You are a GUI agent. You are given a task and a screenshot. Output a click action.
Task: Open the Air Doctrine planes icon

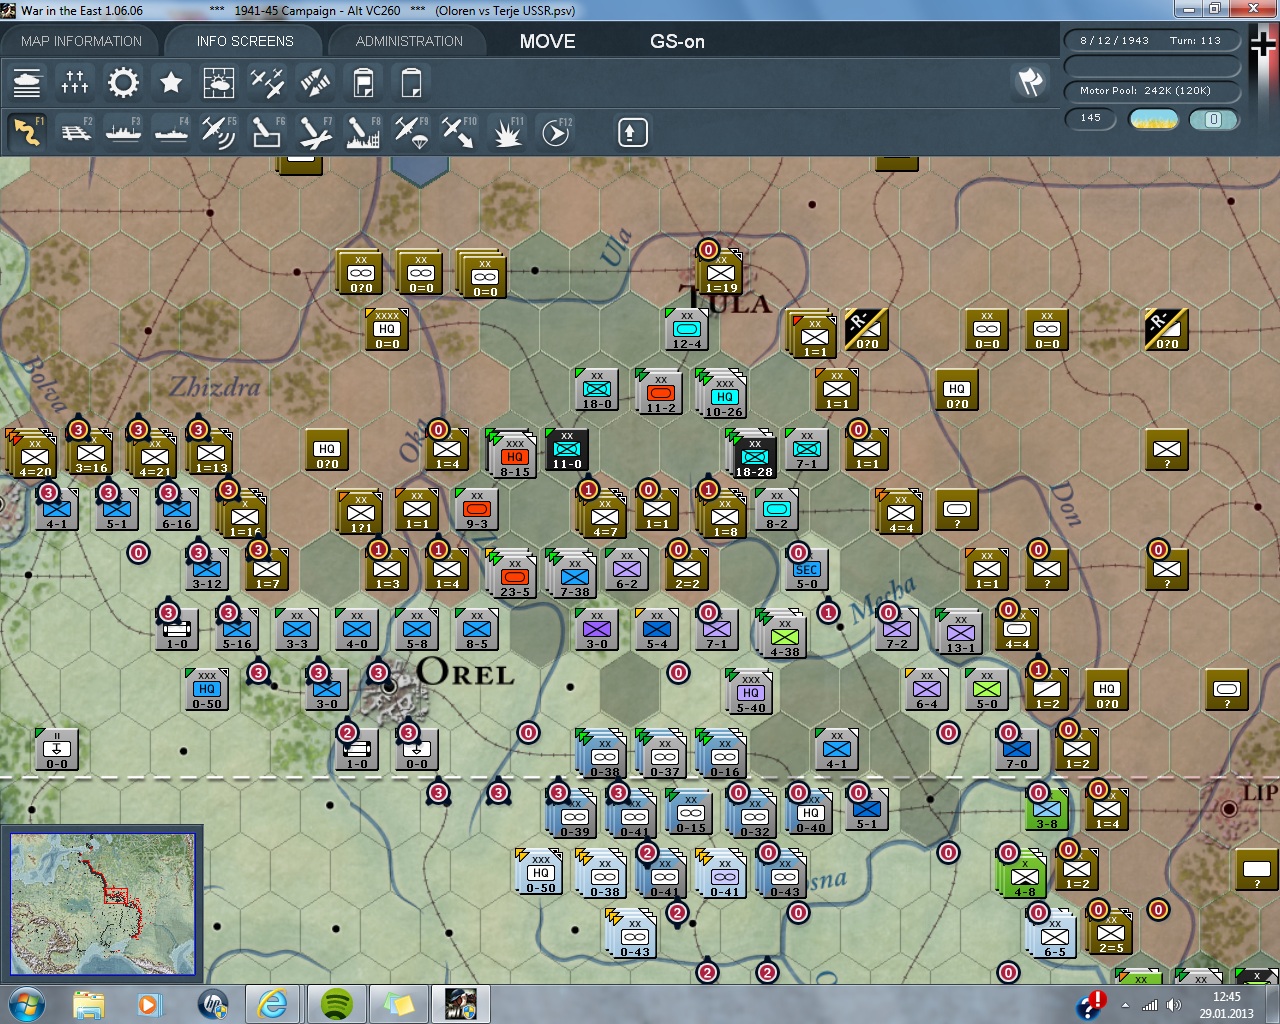tap(267, 82)
